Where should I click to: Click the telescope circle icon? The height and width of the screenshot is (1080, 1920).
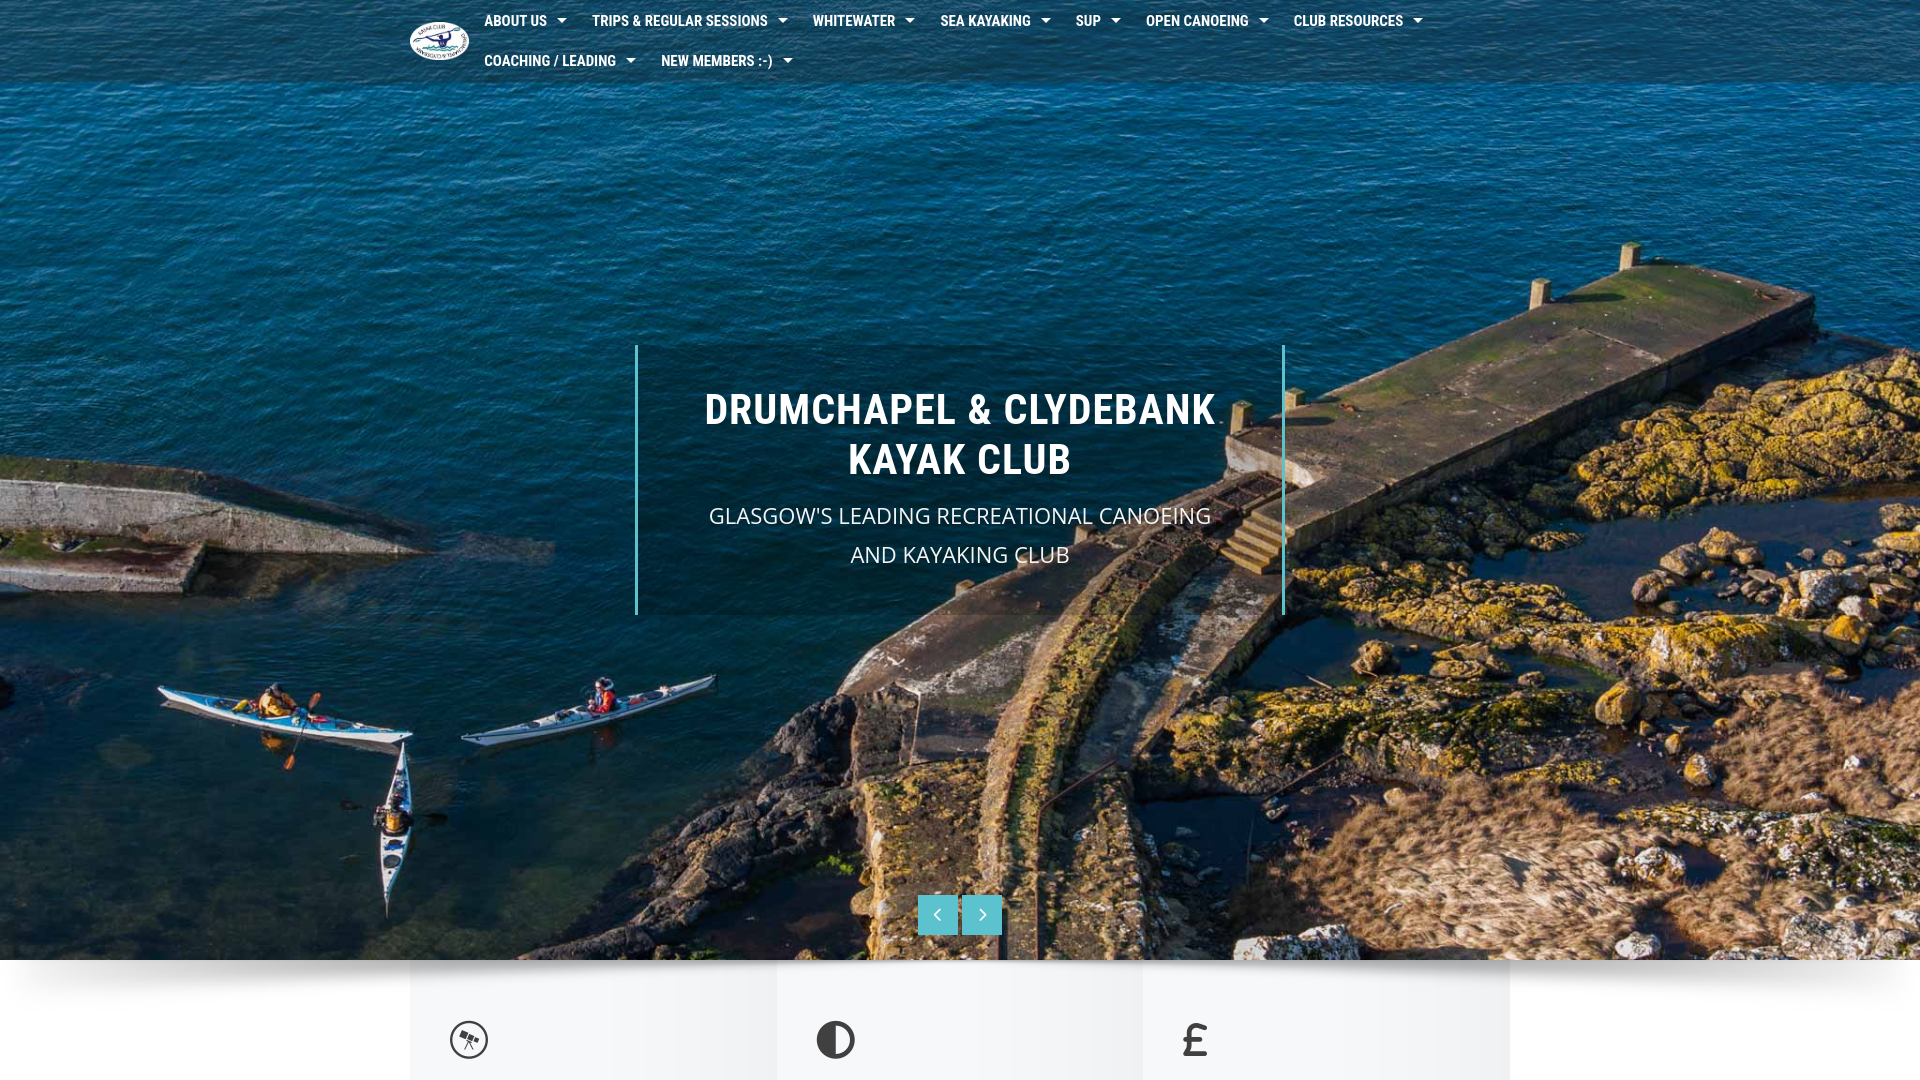pos(469,1040)
